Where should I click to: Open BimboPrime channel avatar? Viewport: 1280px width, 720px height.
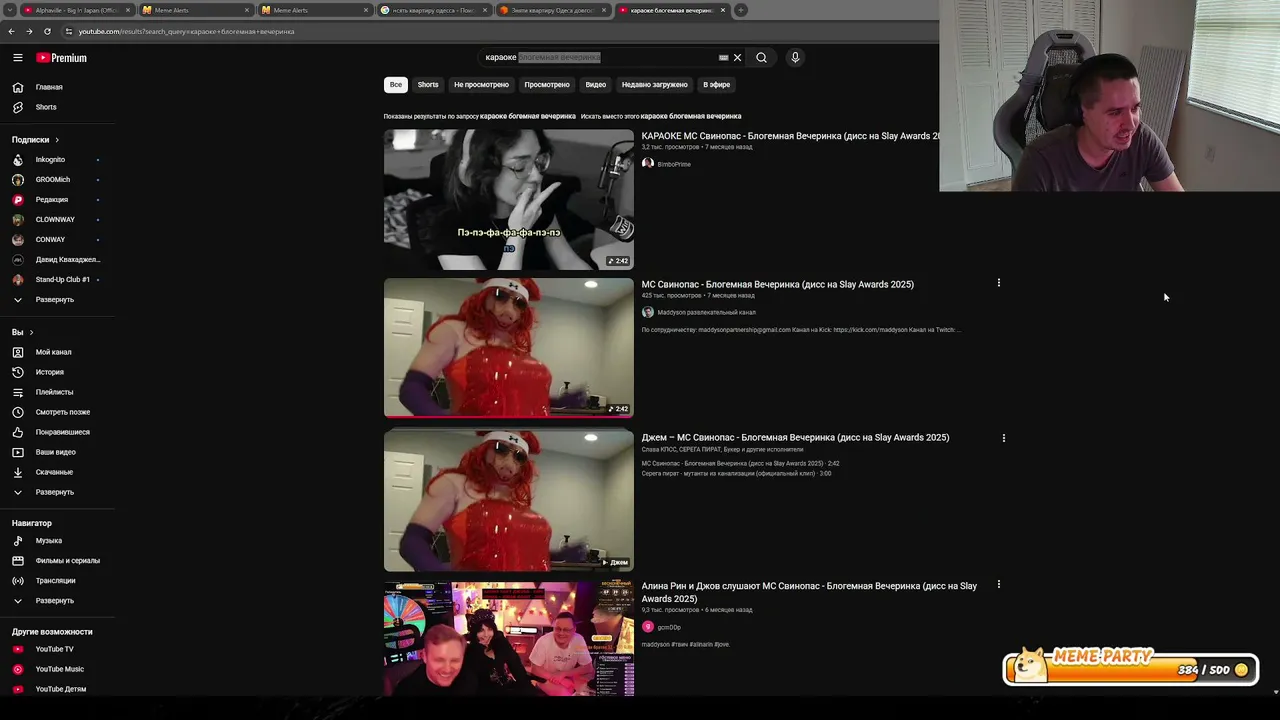(648, 164)
